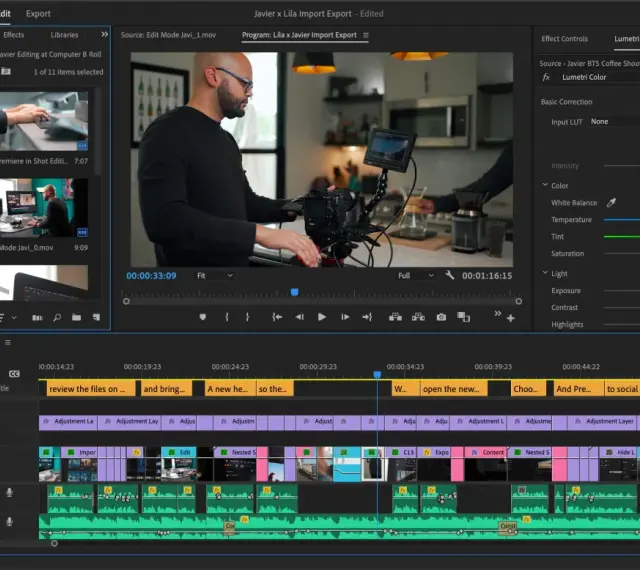Toggle the Lumetri Color fx icon

click(x=546, y=77)
